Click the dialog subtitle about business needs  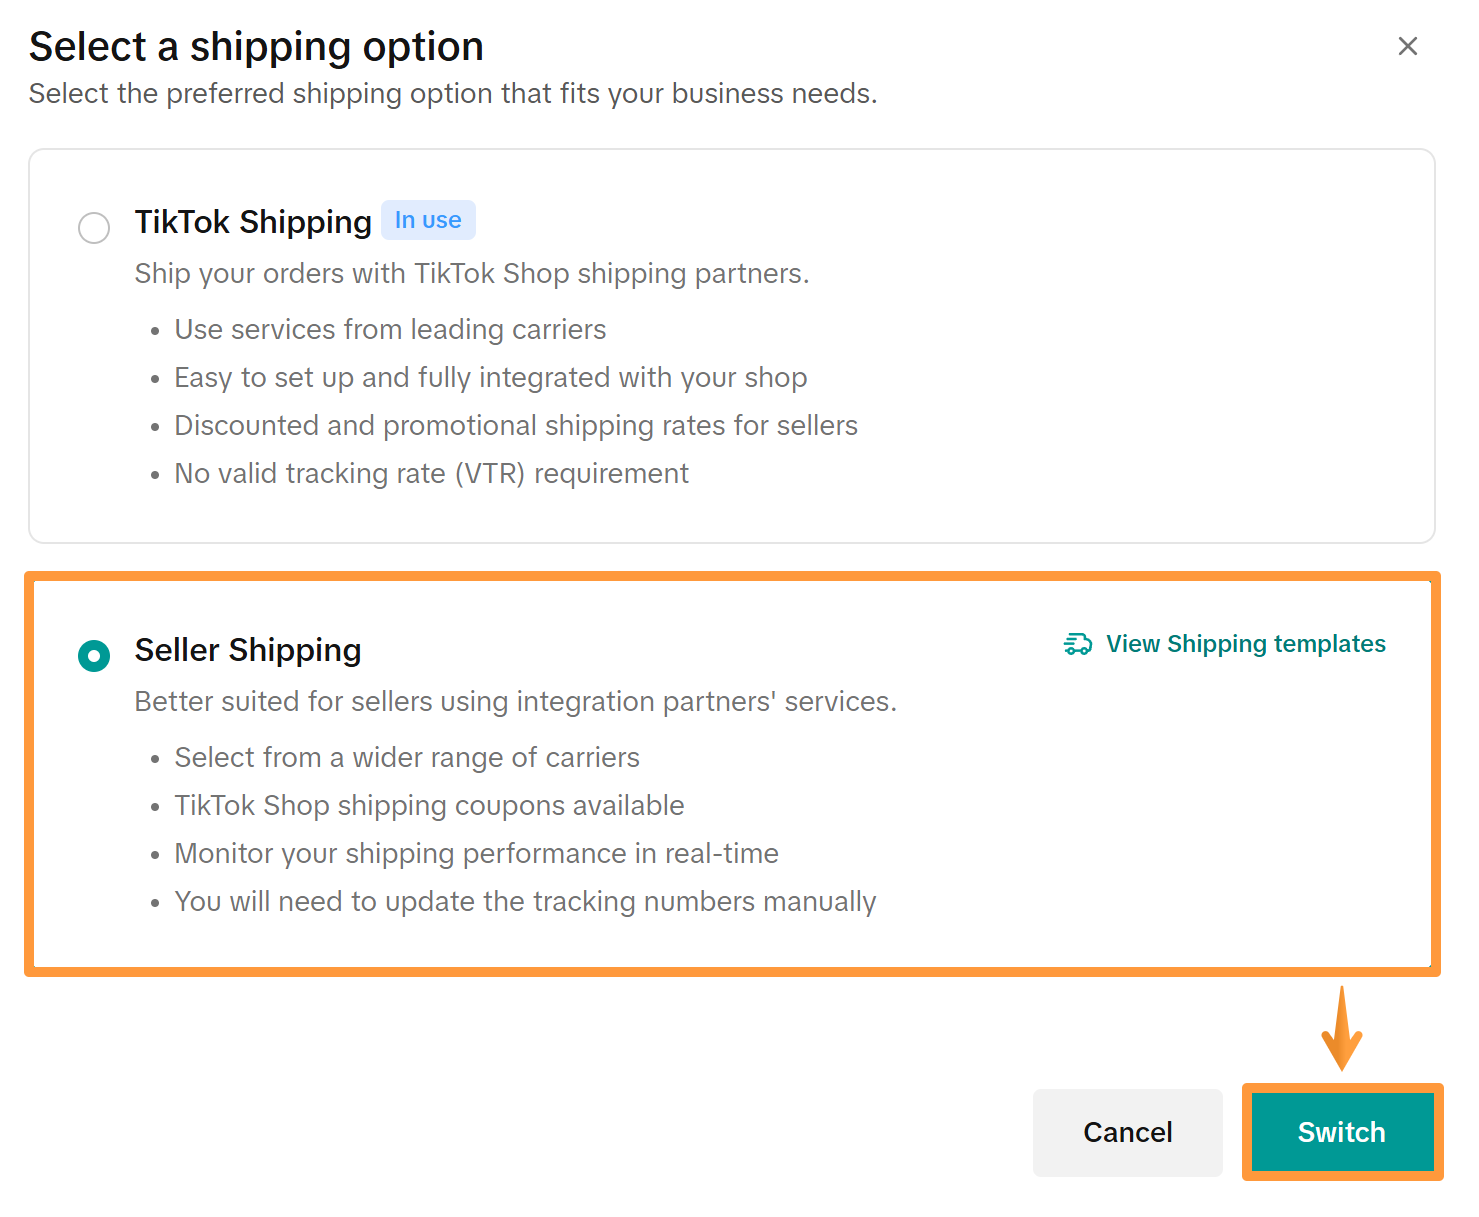453,93
